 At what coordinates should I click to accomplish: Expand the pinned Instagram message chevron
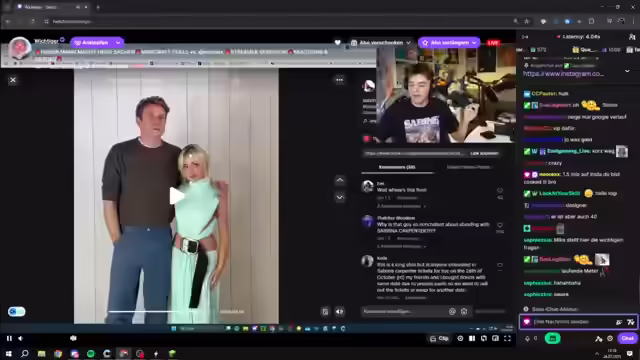[627, 71]
